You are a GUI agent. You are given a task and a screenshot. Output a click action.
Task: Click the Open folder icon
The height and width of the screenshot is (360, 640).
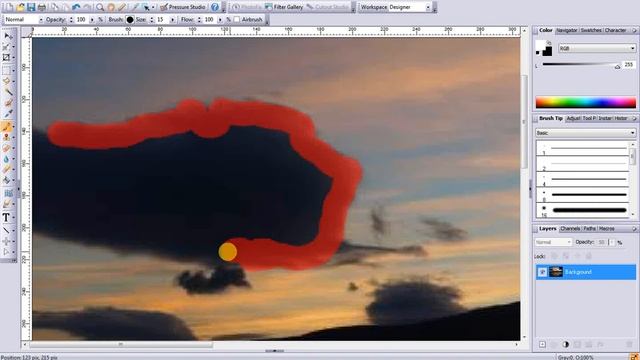point(20,7)
